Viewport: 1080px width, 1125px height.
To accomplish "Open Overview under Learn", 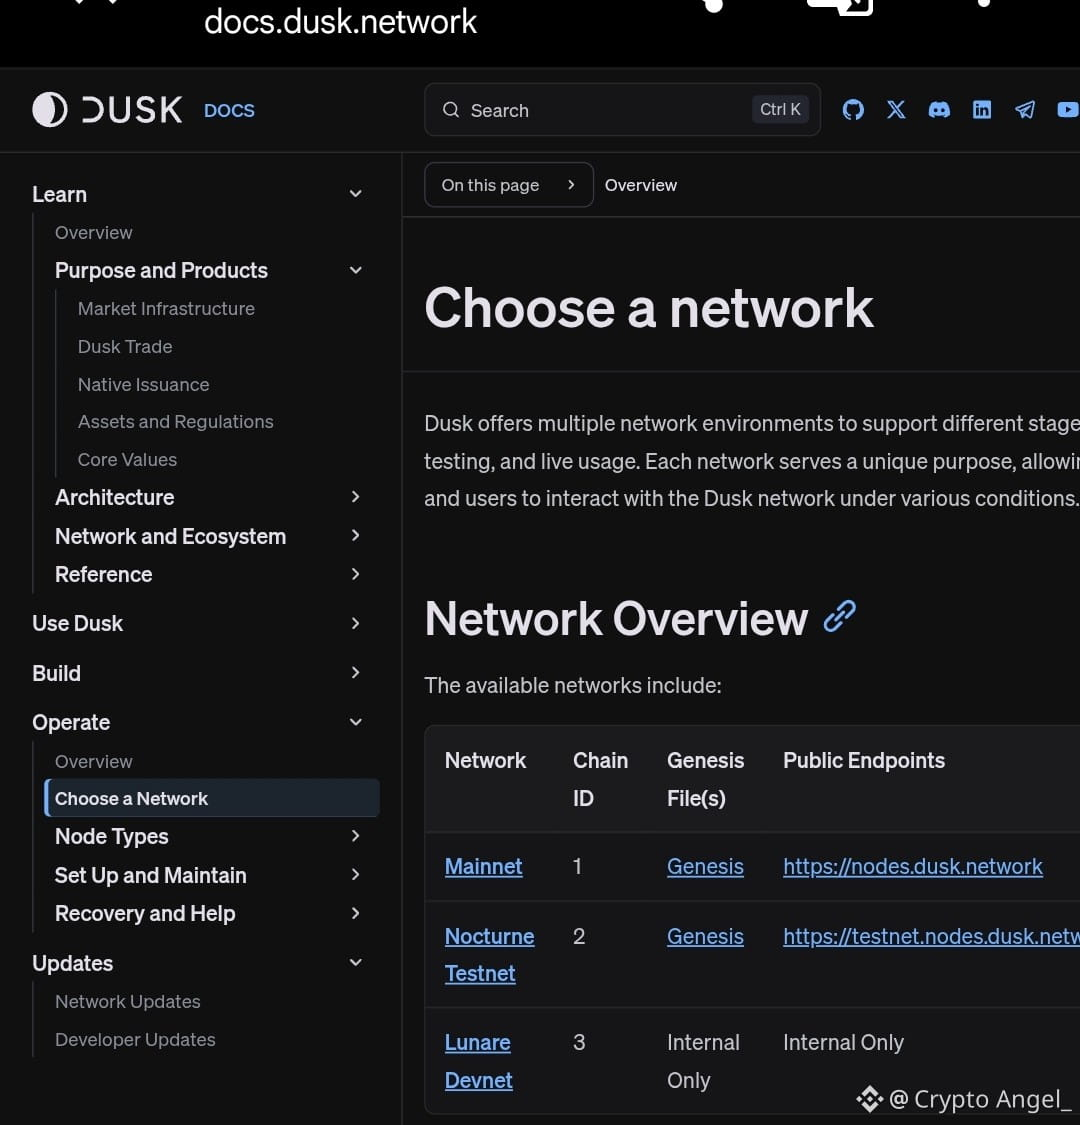I will (x=93, y=232).
